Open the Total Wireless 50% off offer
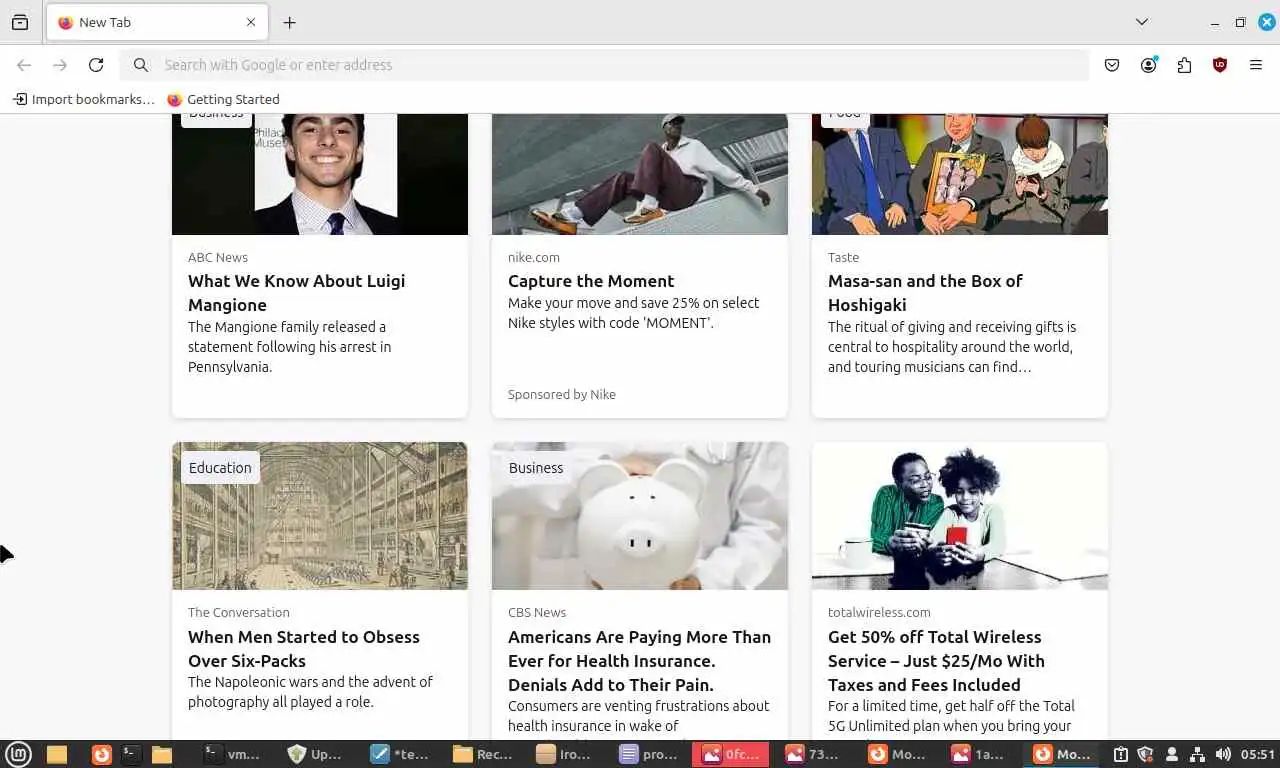The image size is (1280, 768). coord(936,661)
